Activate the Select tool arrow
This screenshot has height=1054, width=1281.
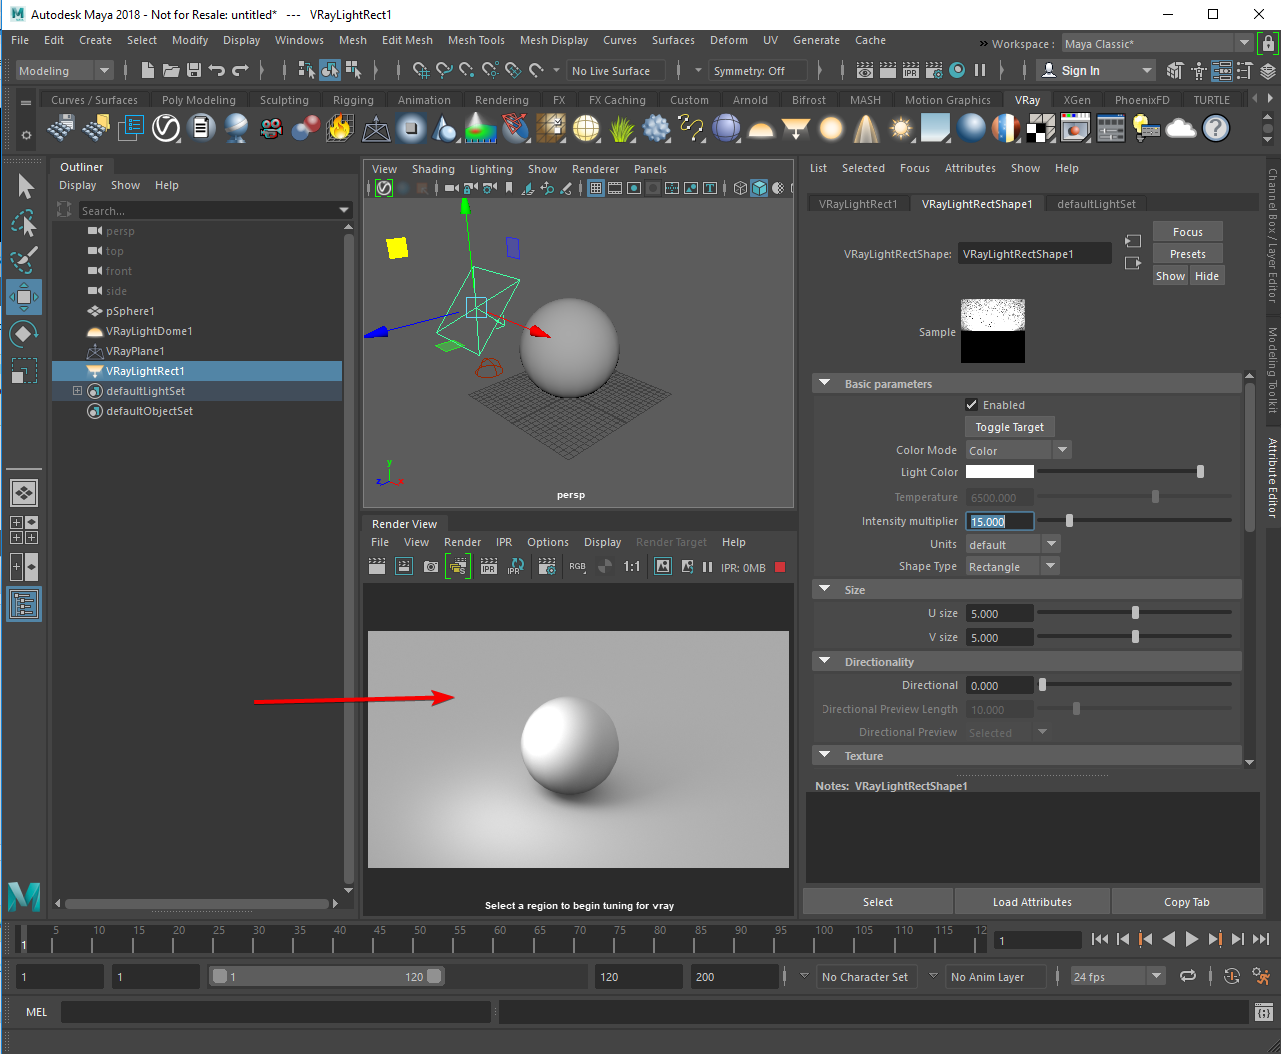pos(25,186)
